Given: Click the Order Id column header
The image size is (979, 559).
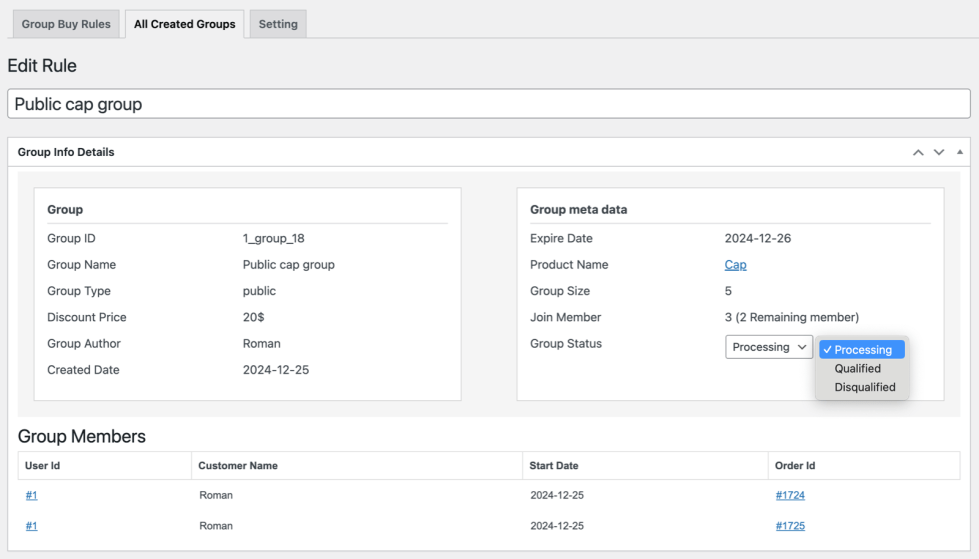Looking at the screenshot, I should point(795,465).
